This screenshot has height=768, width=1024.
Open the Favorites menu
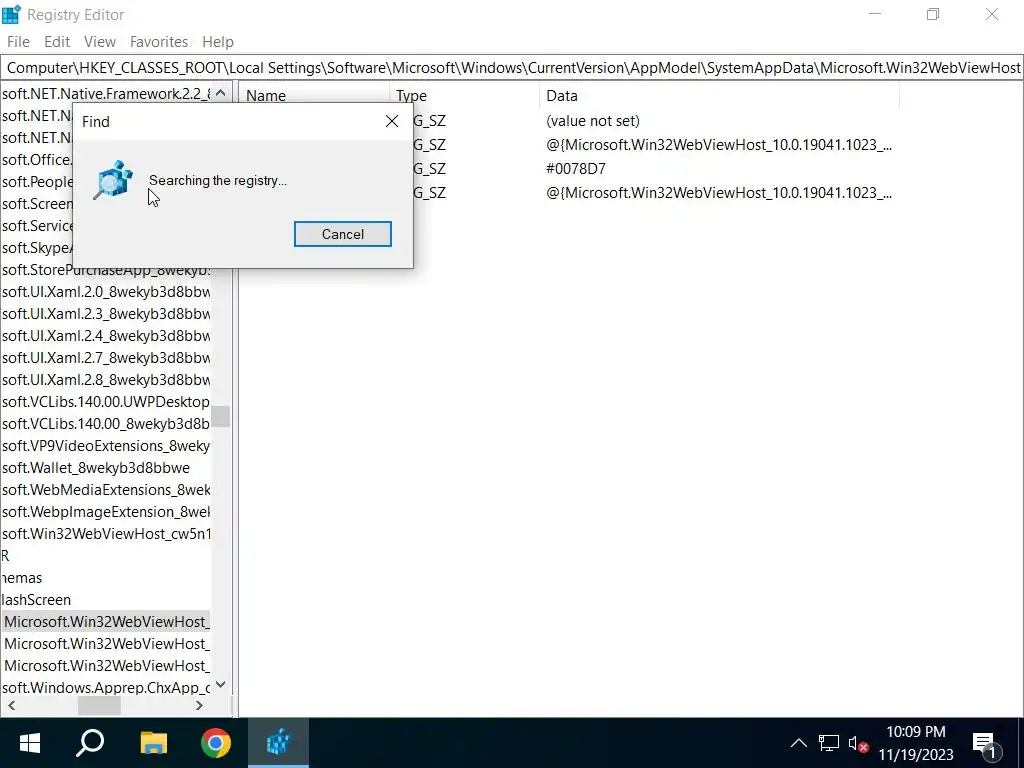click(159, 42)
